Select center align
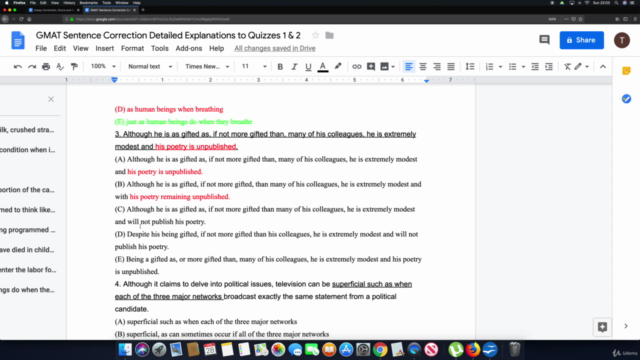 point(423,67)
